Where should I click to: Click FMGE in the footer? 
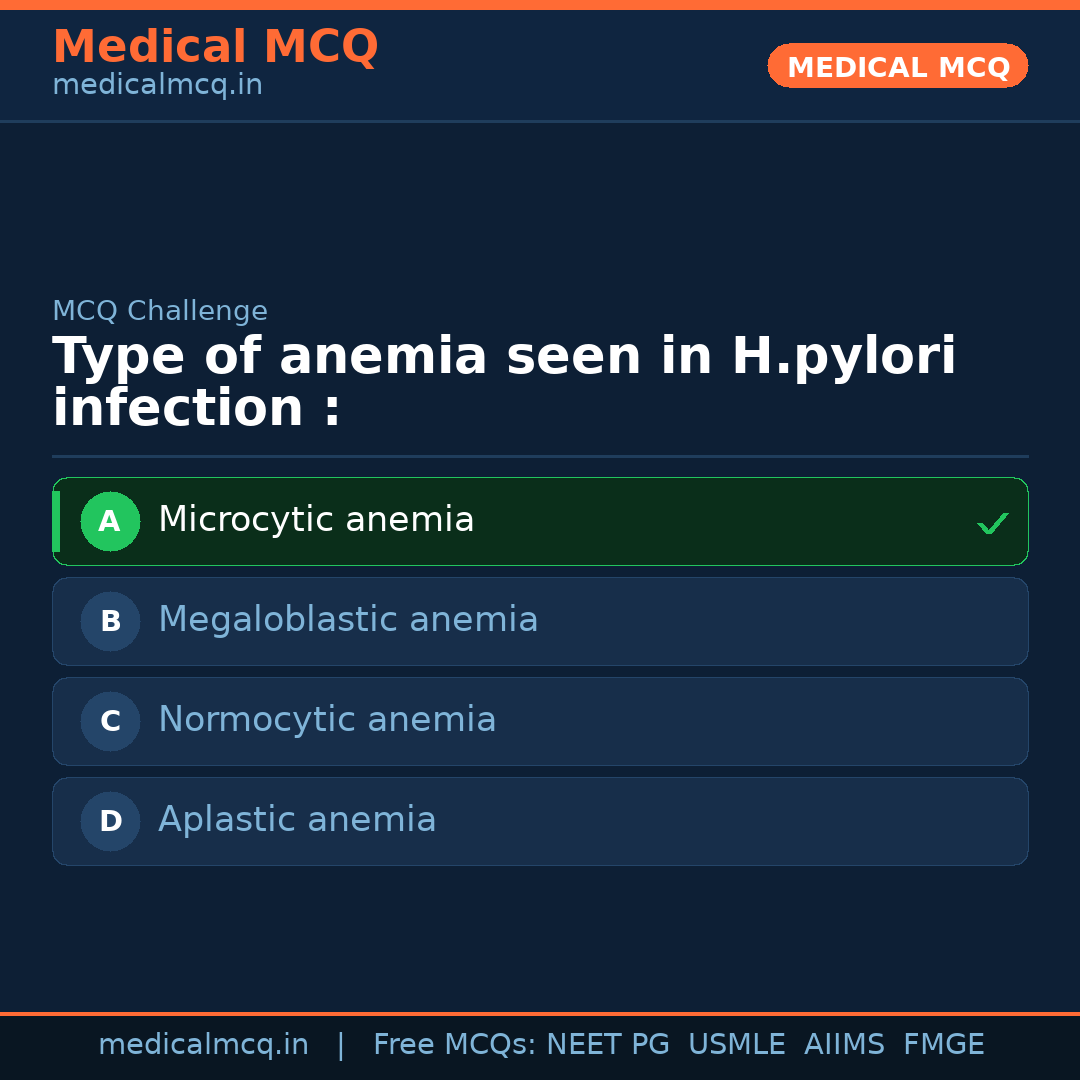943,1045
